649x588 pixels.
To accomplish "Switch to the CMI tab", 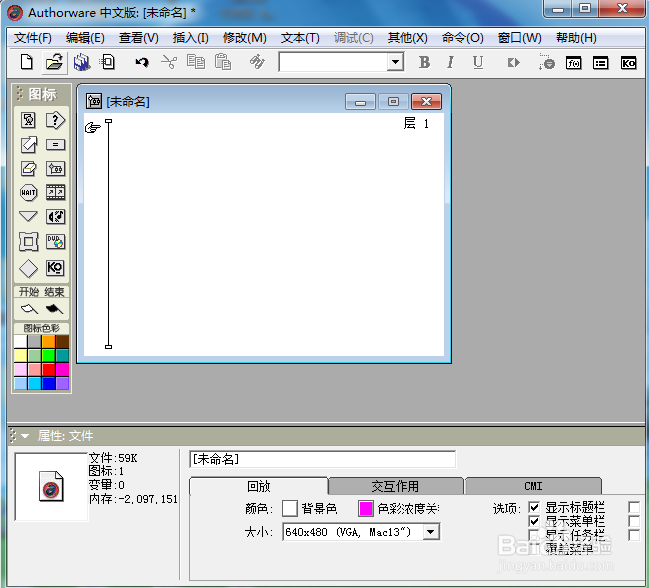I will (533, 486).
